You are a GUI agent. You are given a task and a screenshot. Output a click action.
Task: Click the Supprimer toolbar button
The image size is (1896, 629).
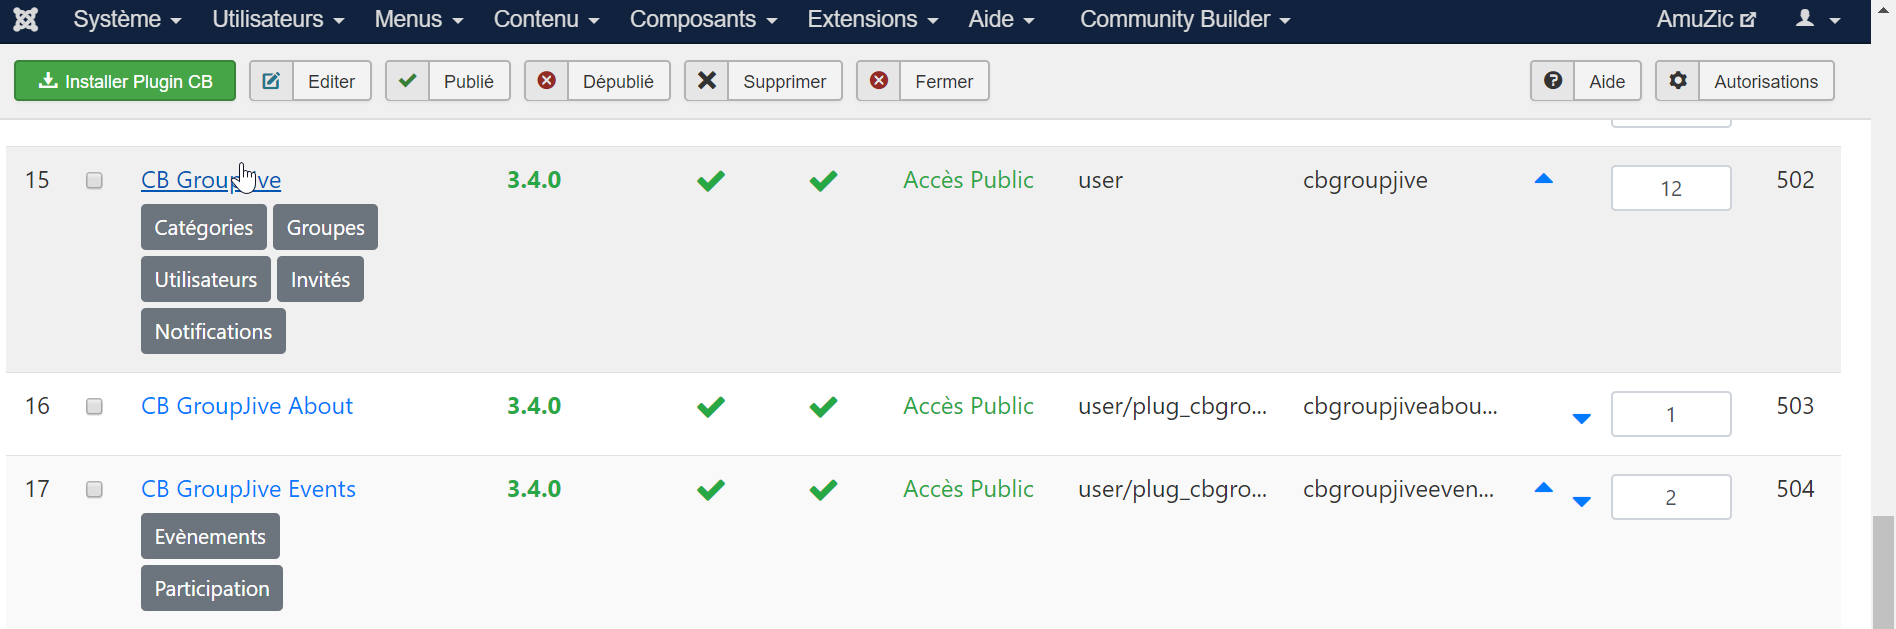[763, 81]
